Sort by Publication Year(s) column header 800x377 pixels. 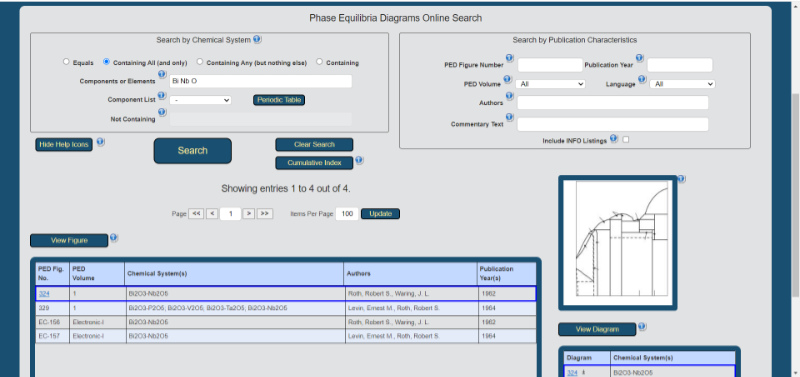507,273
